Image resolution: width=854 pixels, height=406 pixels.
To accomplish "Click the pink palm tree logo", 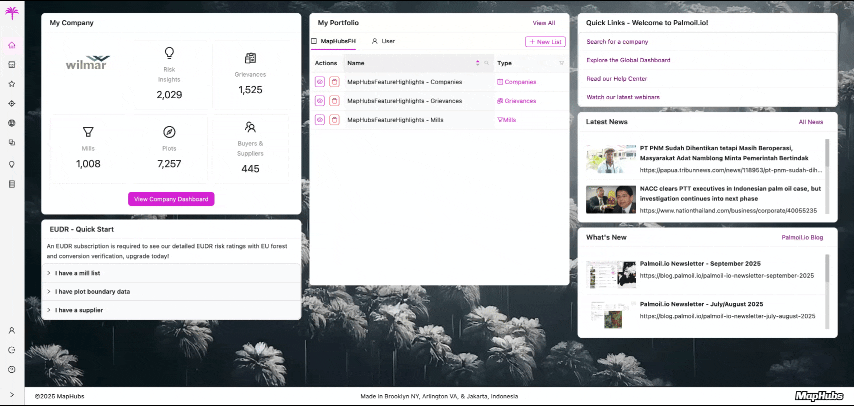I will tap(11, 13).
